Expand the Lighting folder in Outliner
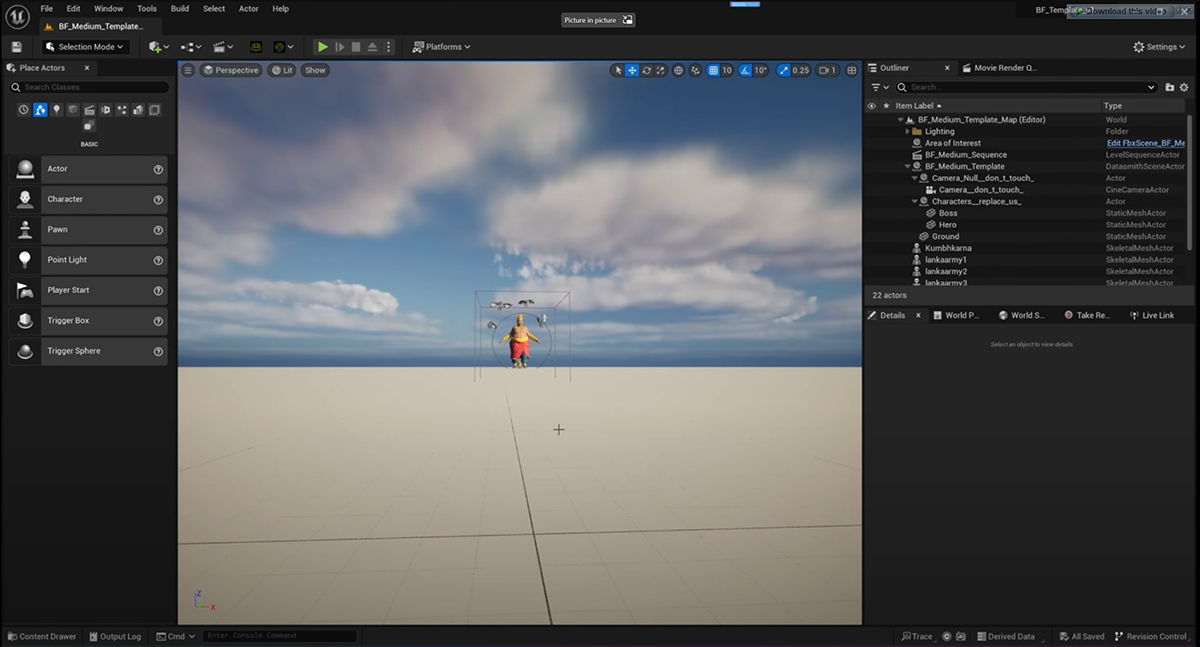 (908, 131)
